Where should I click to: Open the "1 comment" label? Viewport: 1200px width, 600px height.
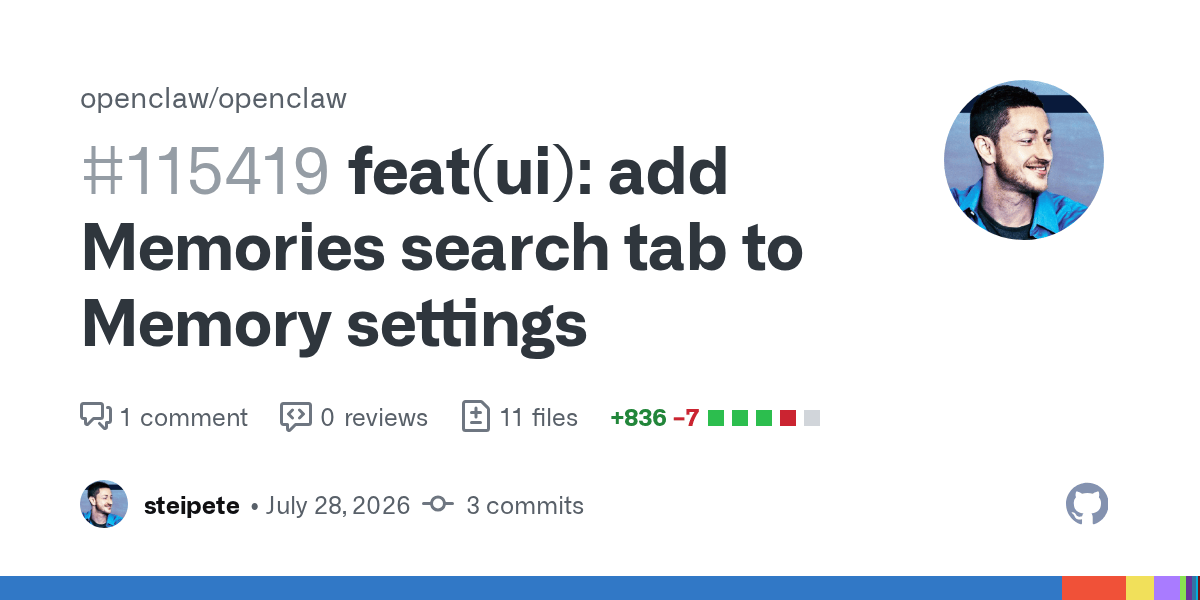(x=183, y=417)
